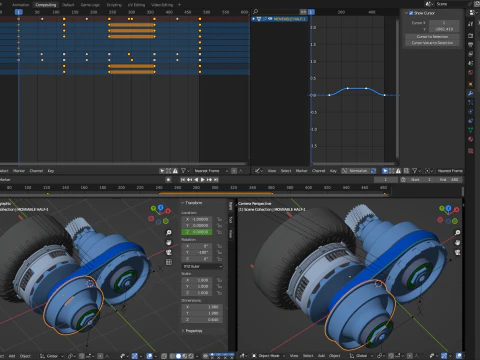
Task: Click the Rotation Y field in Transform panel
Action: click(x=197, y=253)
